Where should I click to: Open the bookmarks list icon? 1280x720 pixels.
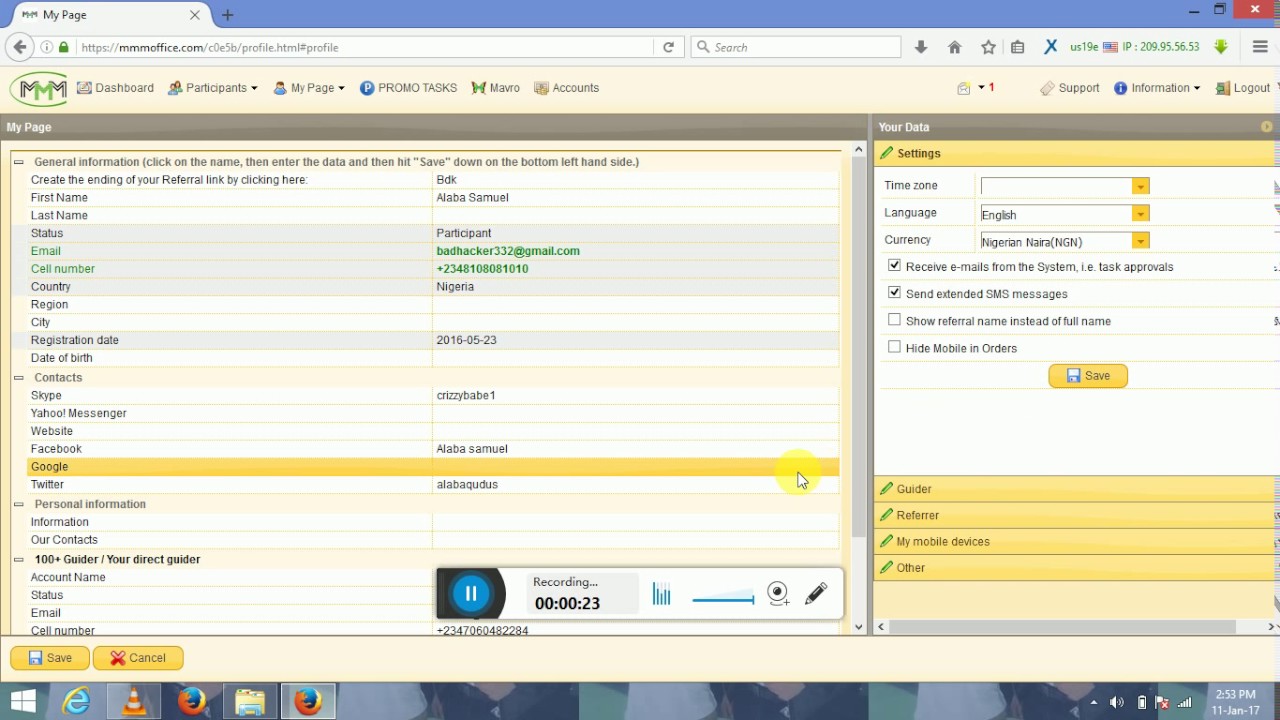click(x=1018, y=47)
